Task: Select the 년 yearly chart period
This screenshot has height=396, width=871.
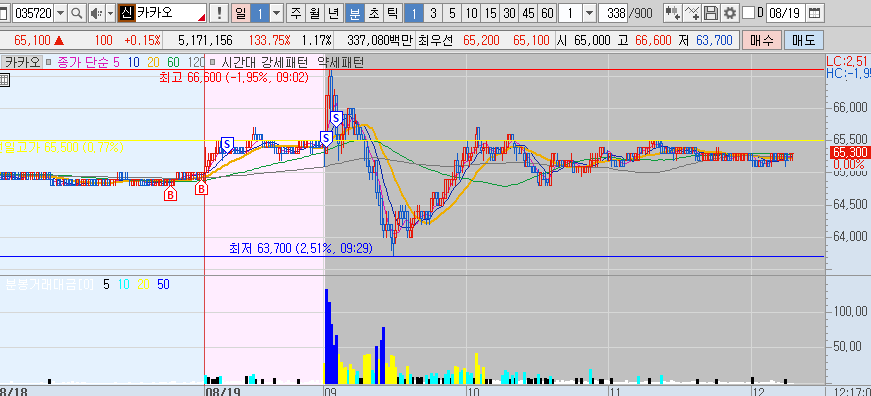Action: [333, 13]
